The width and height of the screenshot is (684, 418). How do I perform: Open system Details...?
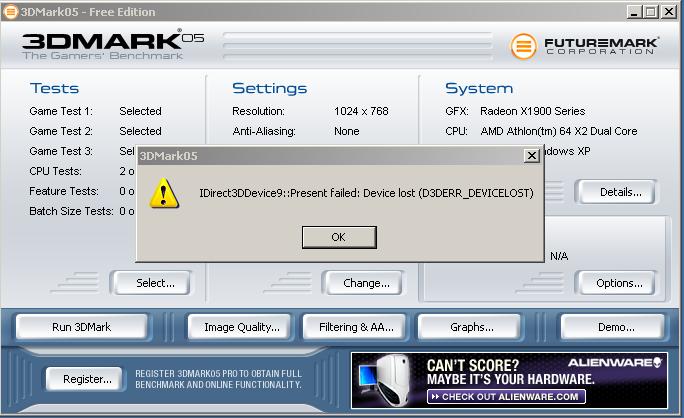(x=616, y=192)
